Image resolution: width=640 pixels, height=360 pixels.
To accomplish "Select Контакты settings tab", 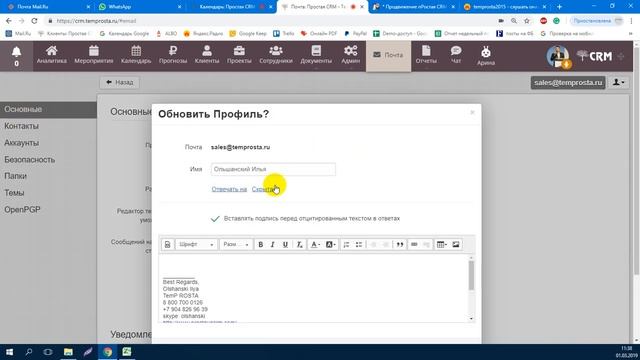I will coord(48,126).
